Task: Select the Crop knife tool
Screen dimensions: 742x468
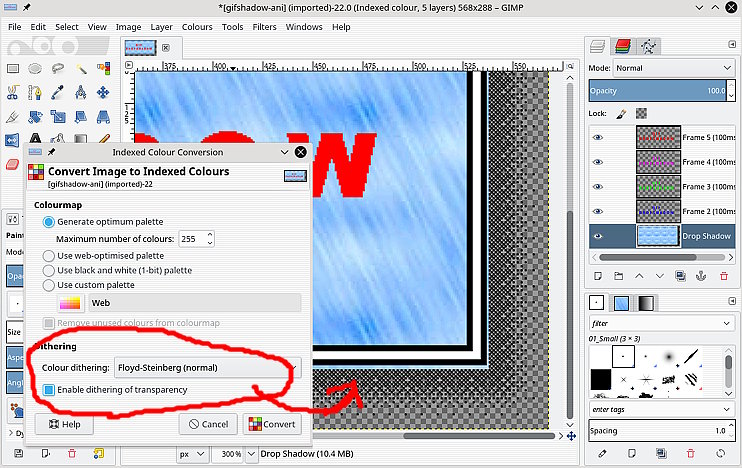Action: pyautogui.click(x=13, y=116)
